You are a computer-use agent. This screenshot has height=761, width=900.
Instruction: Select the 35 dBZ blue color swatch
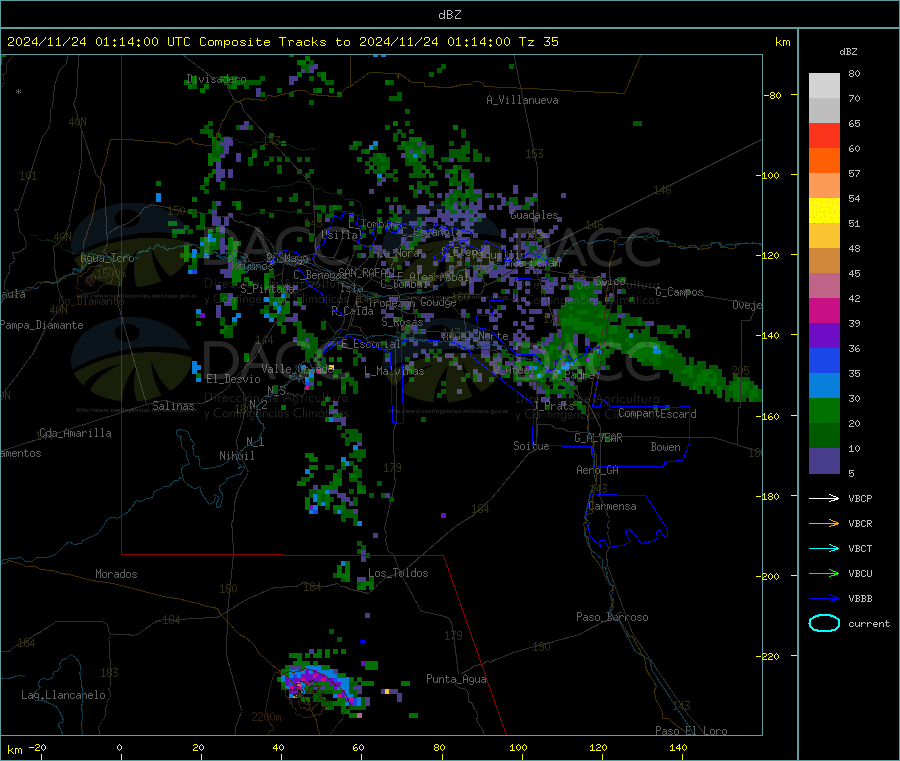tap(824, 360)
